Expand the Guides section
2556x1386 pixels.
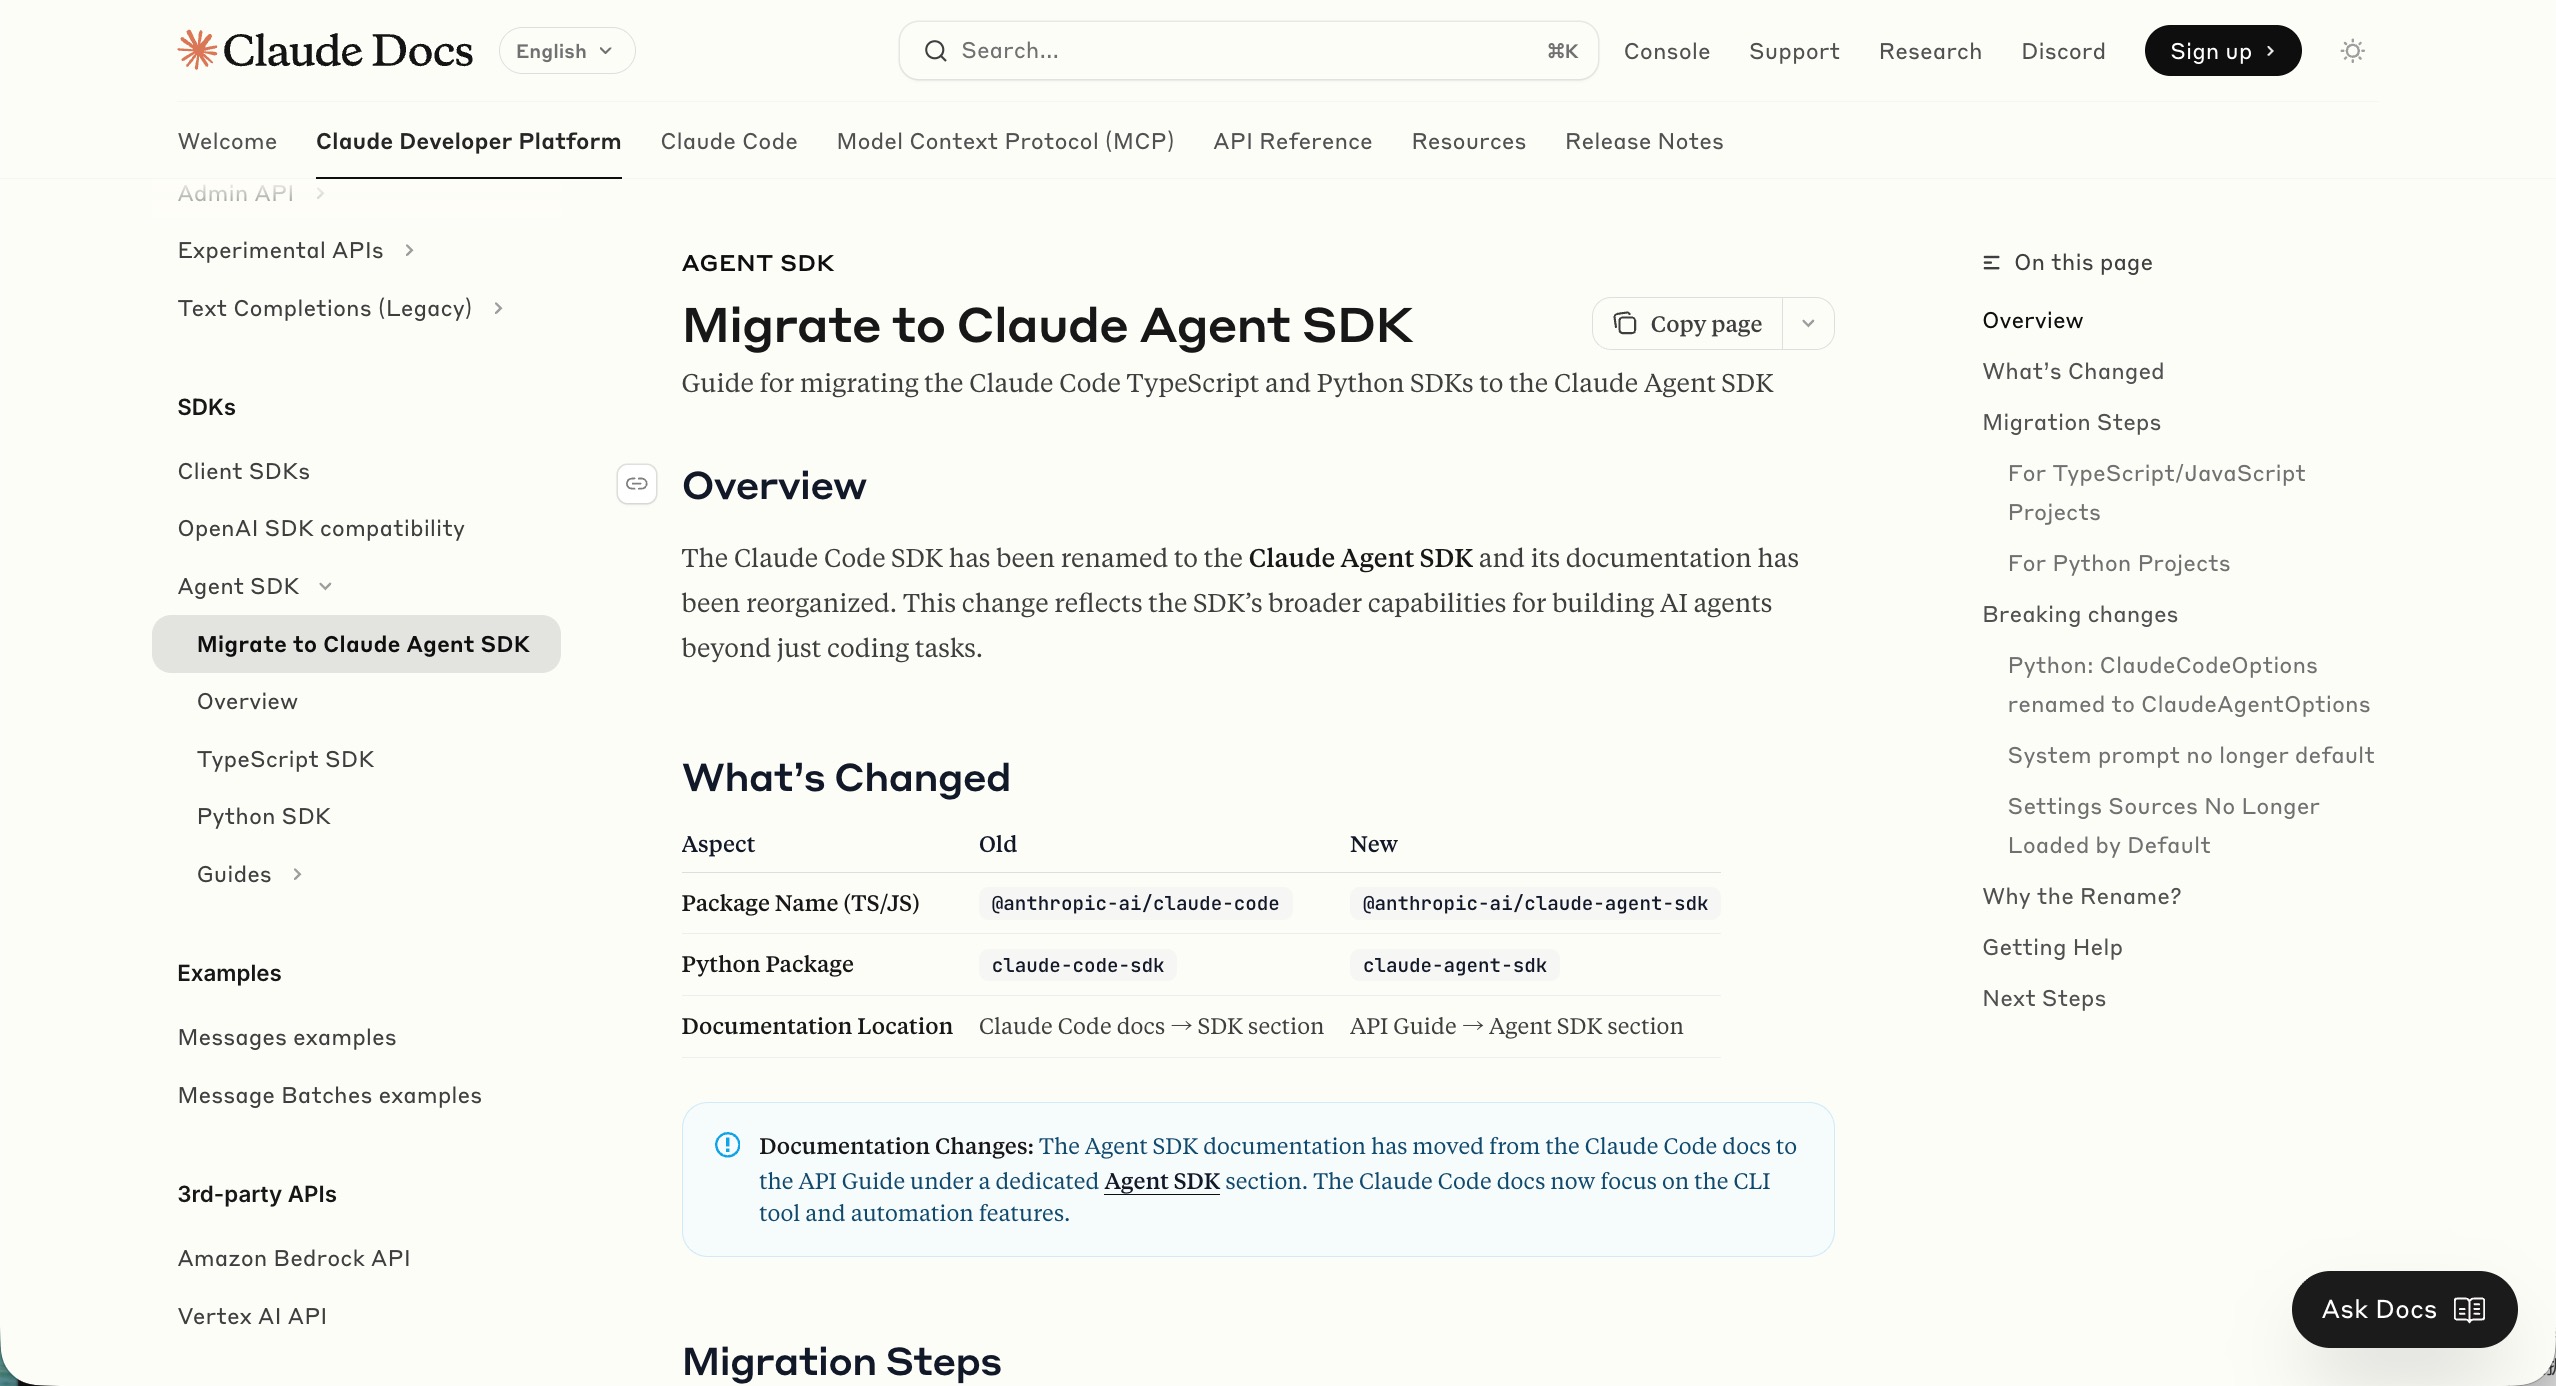(x=297, y=873)
